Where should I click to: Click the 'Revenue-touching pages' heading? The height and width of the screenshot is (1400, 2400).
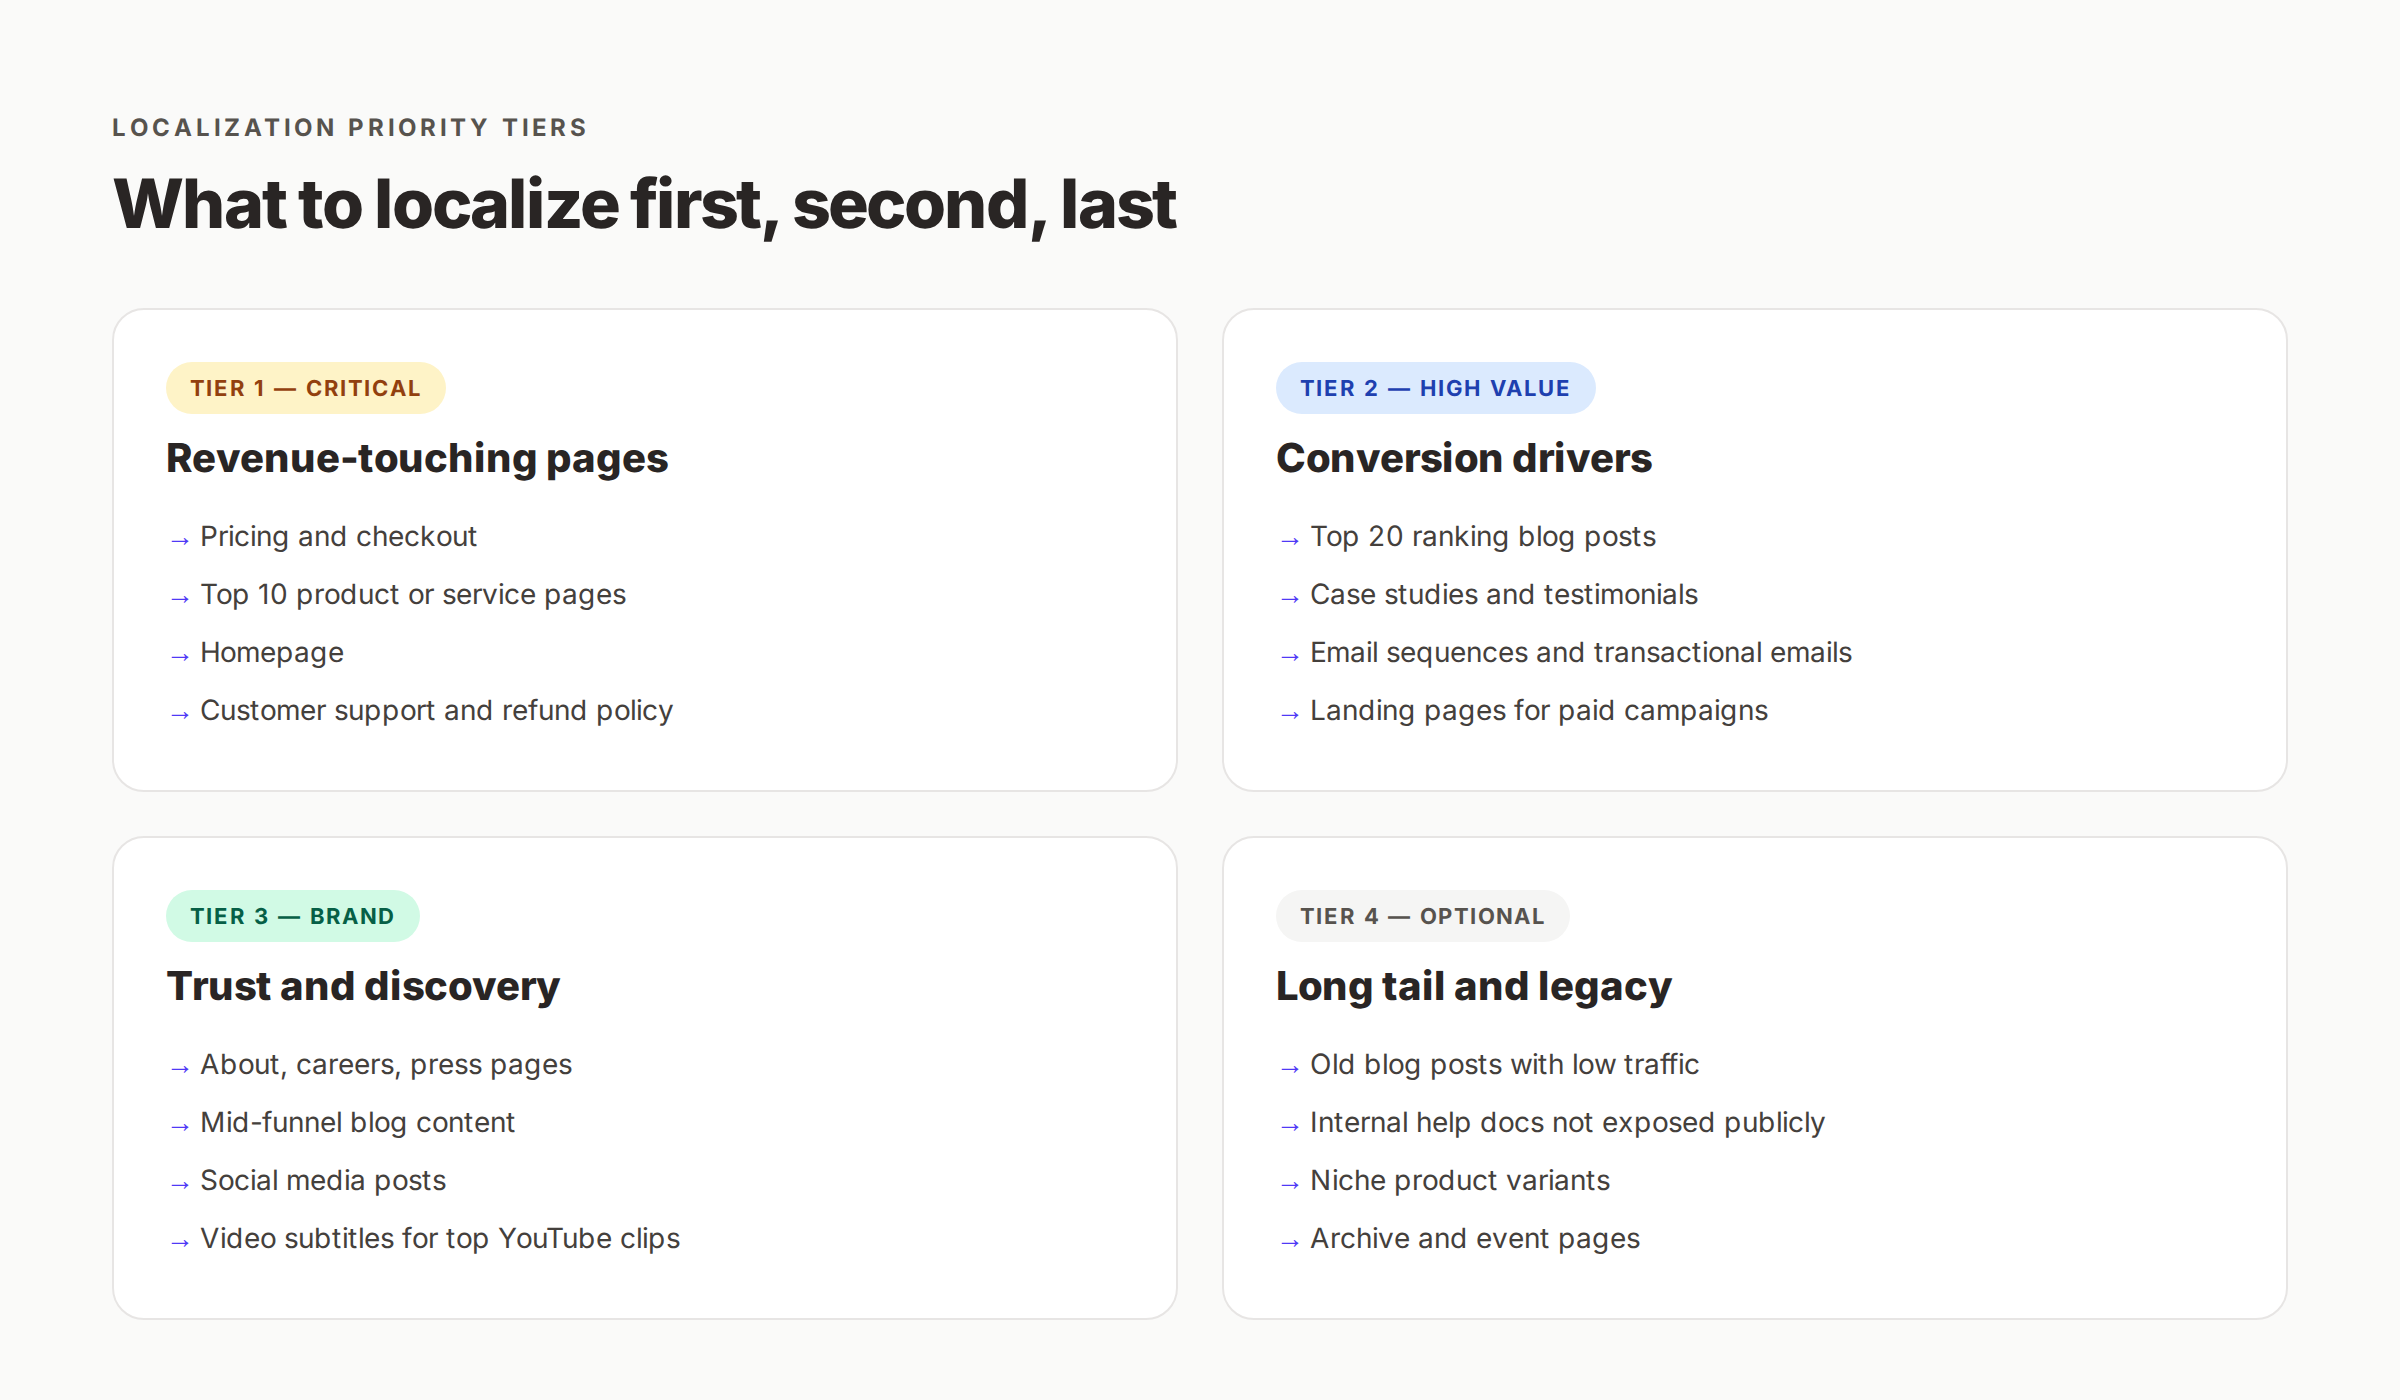coord(416,458)
